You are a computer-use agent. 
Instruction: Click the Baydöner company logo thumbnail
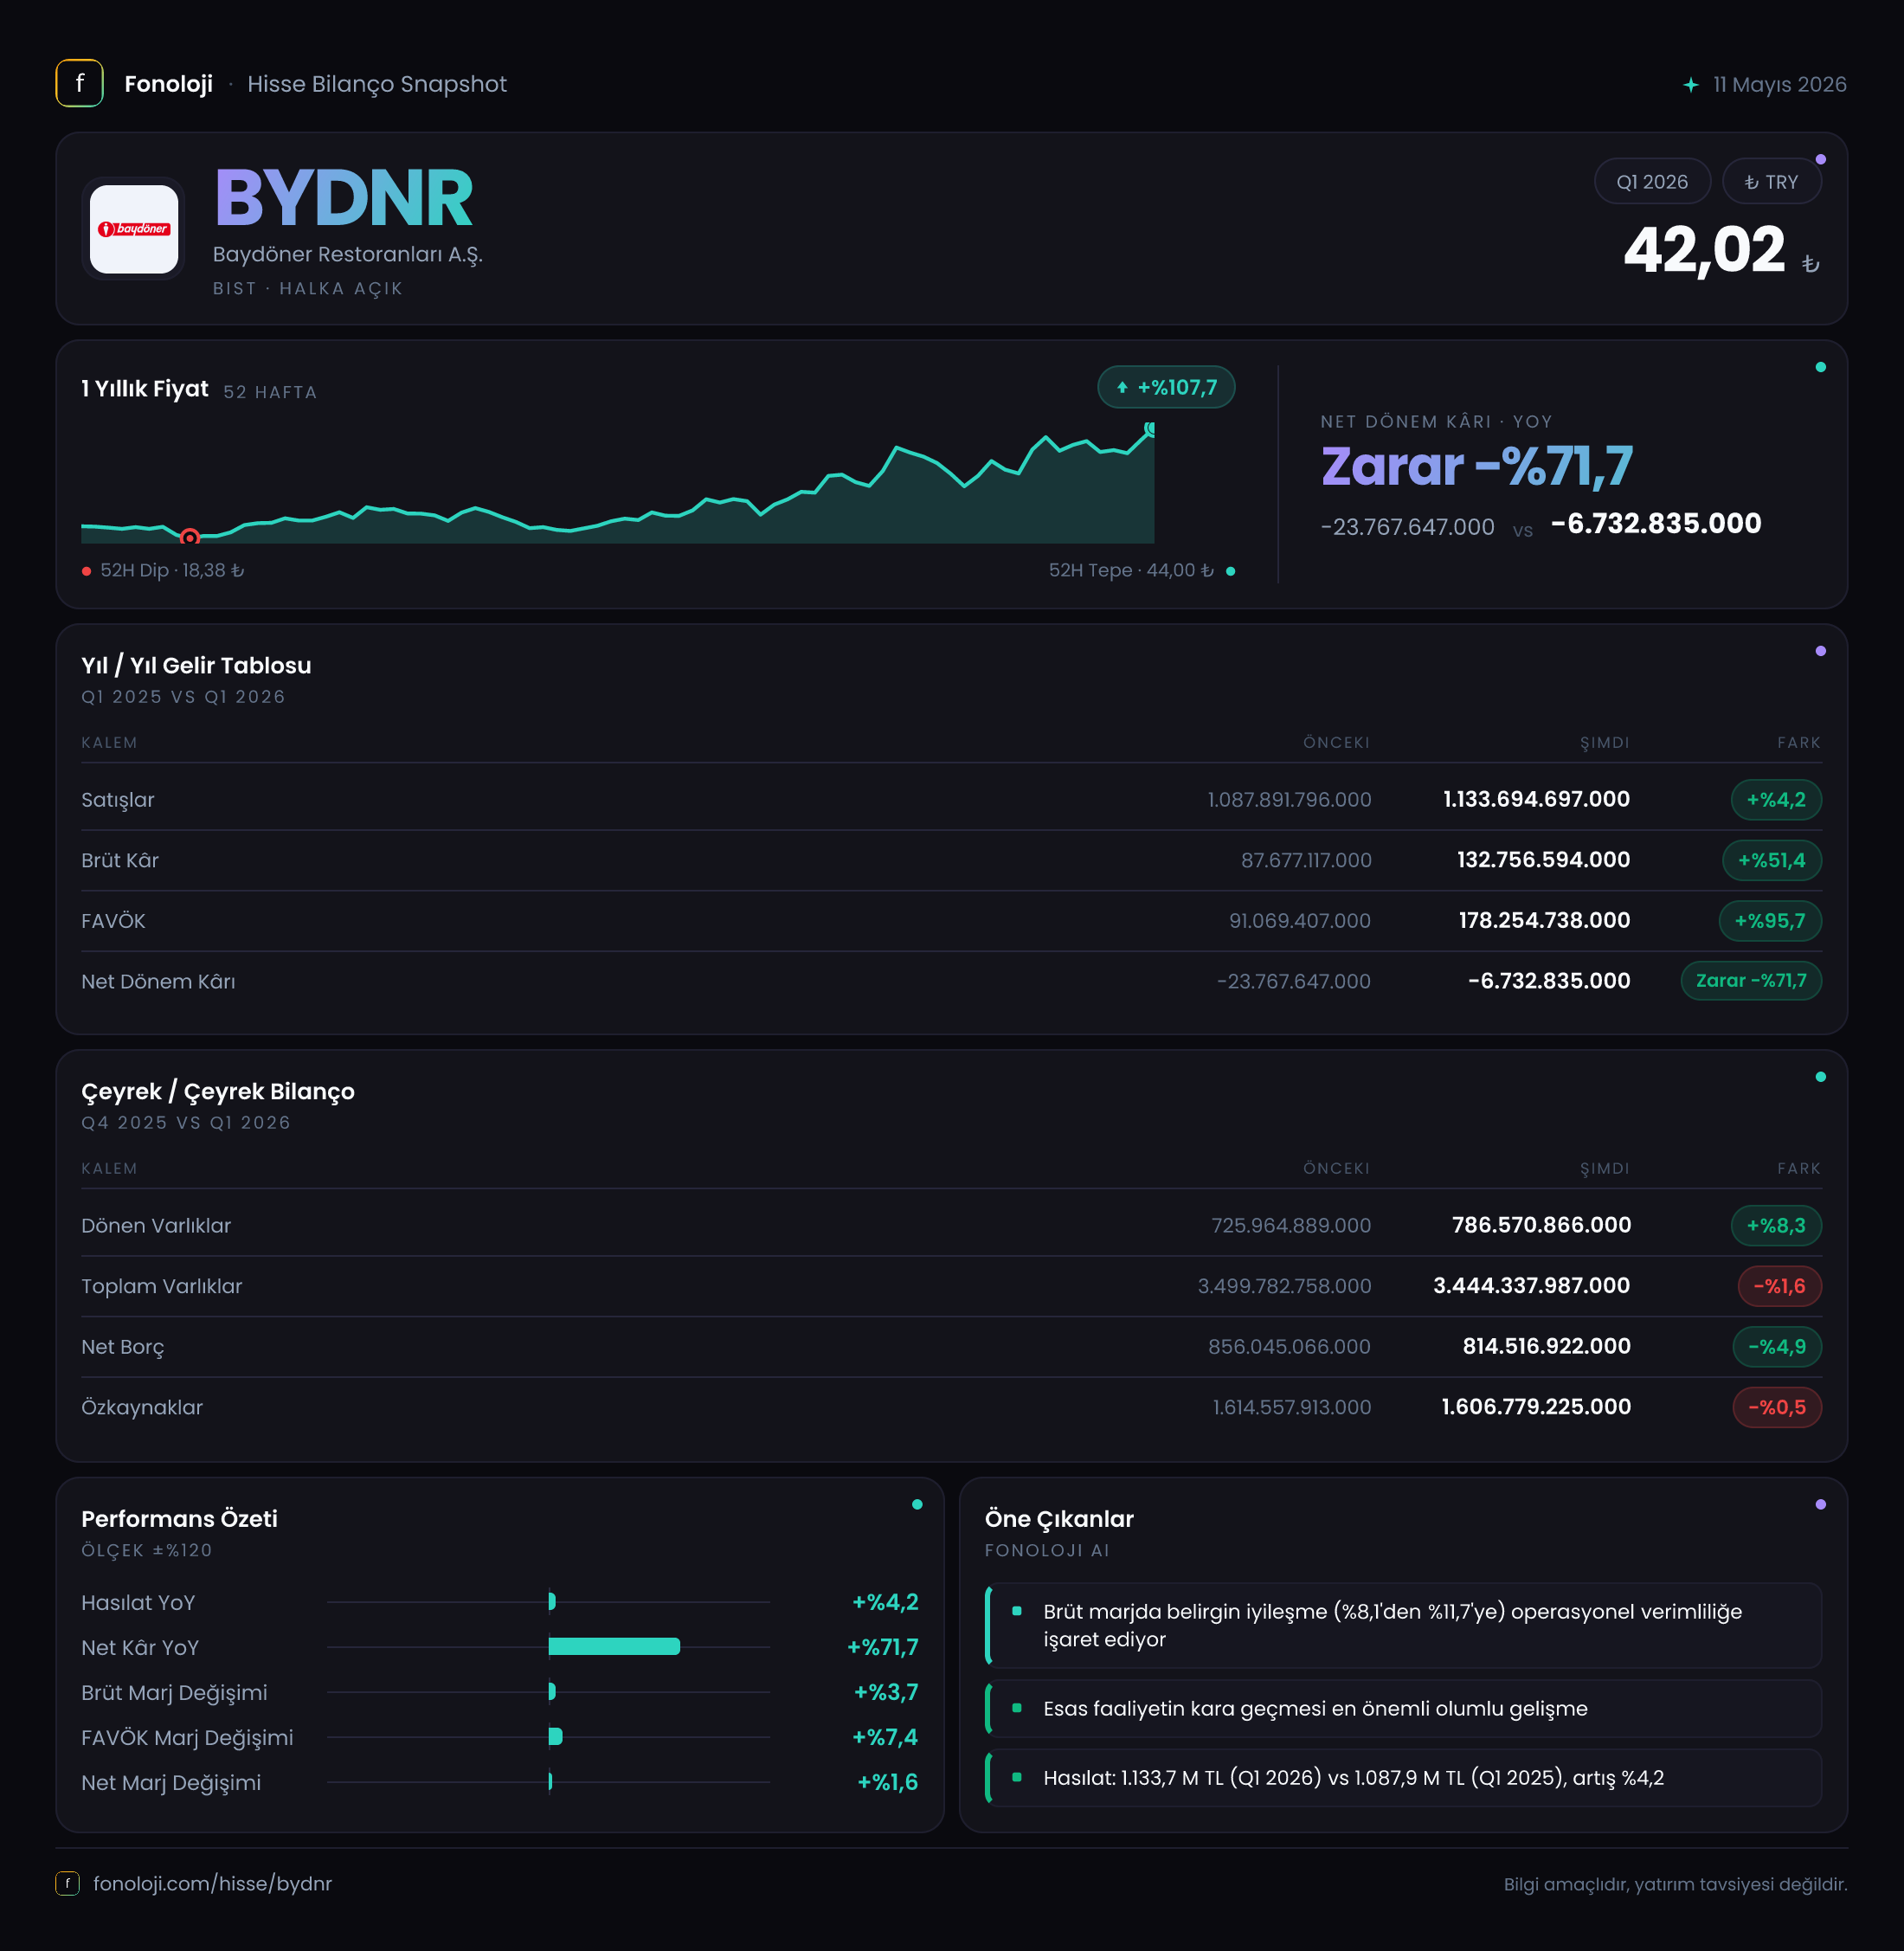click(134, 229)
